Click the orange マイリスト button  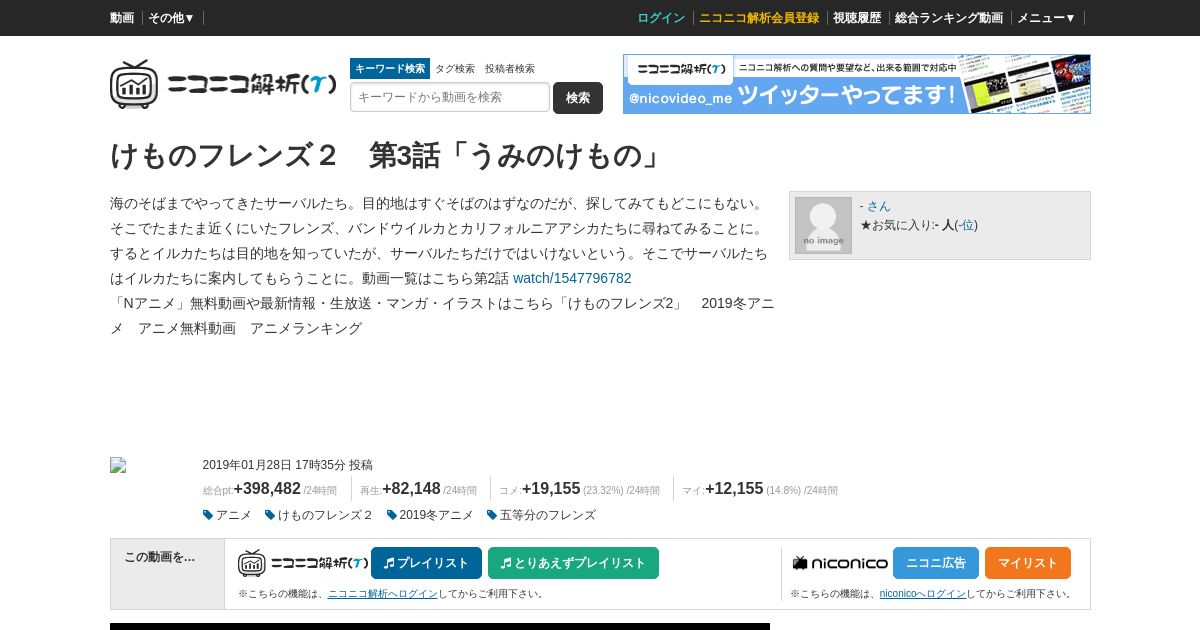pos(1028,563)
